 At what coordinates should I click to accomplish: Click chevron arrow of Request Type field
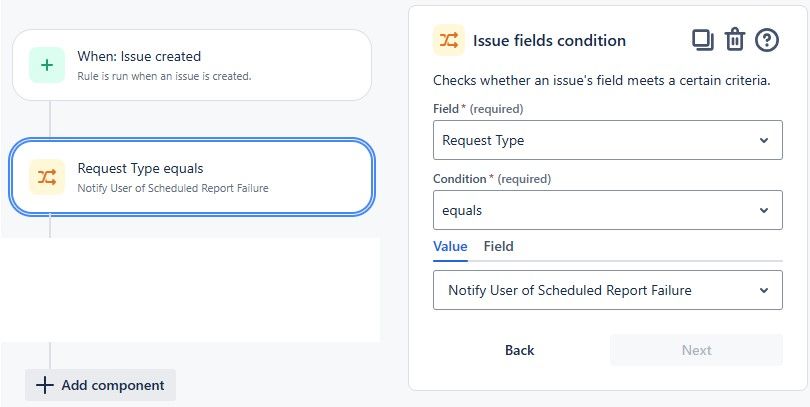[764, 140]
